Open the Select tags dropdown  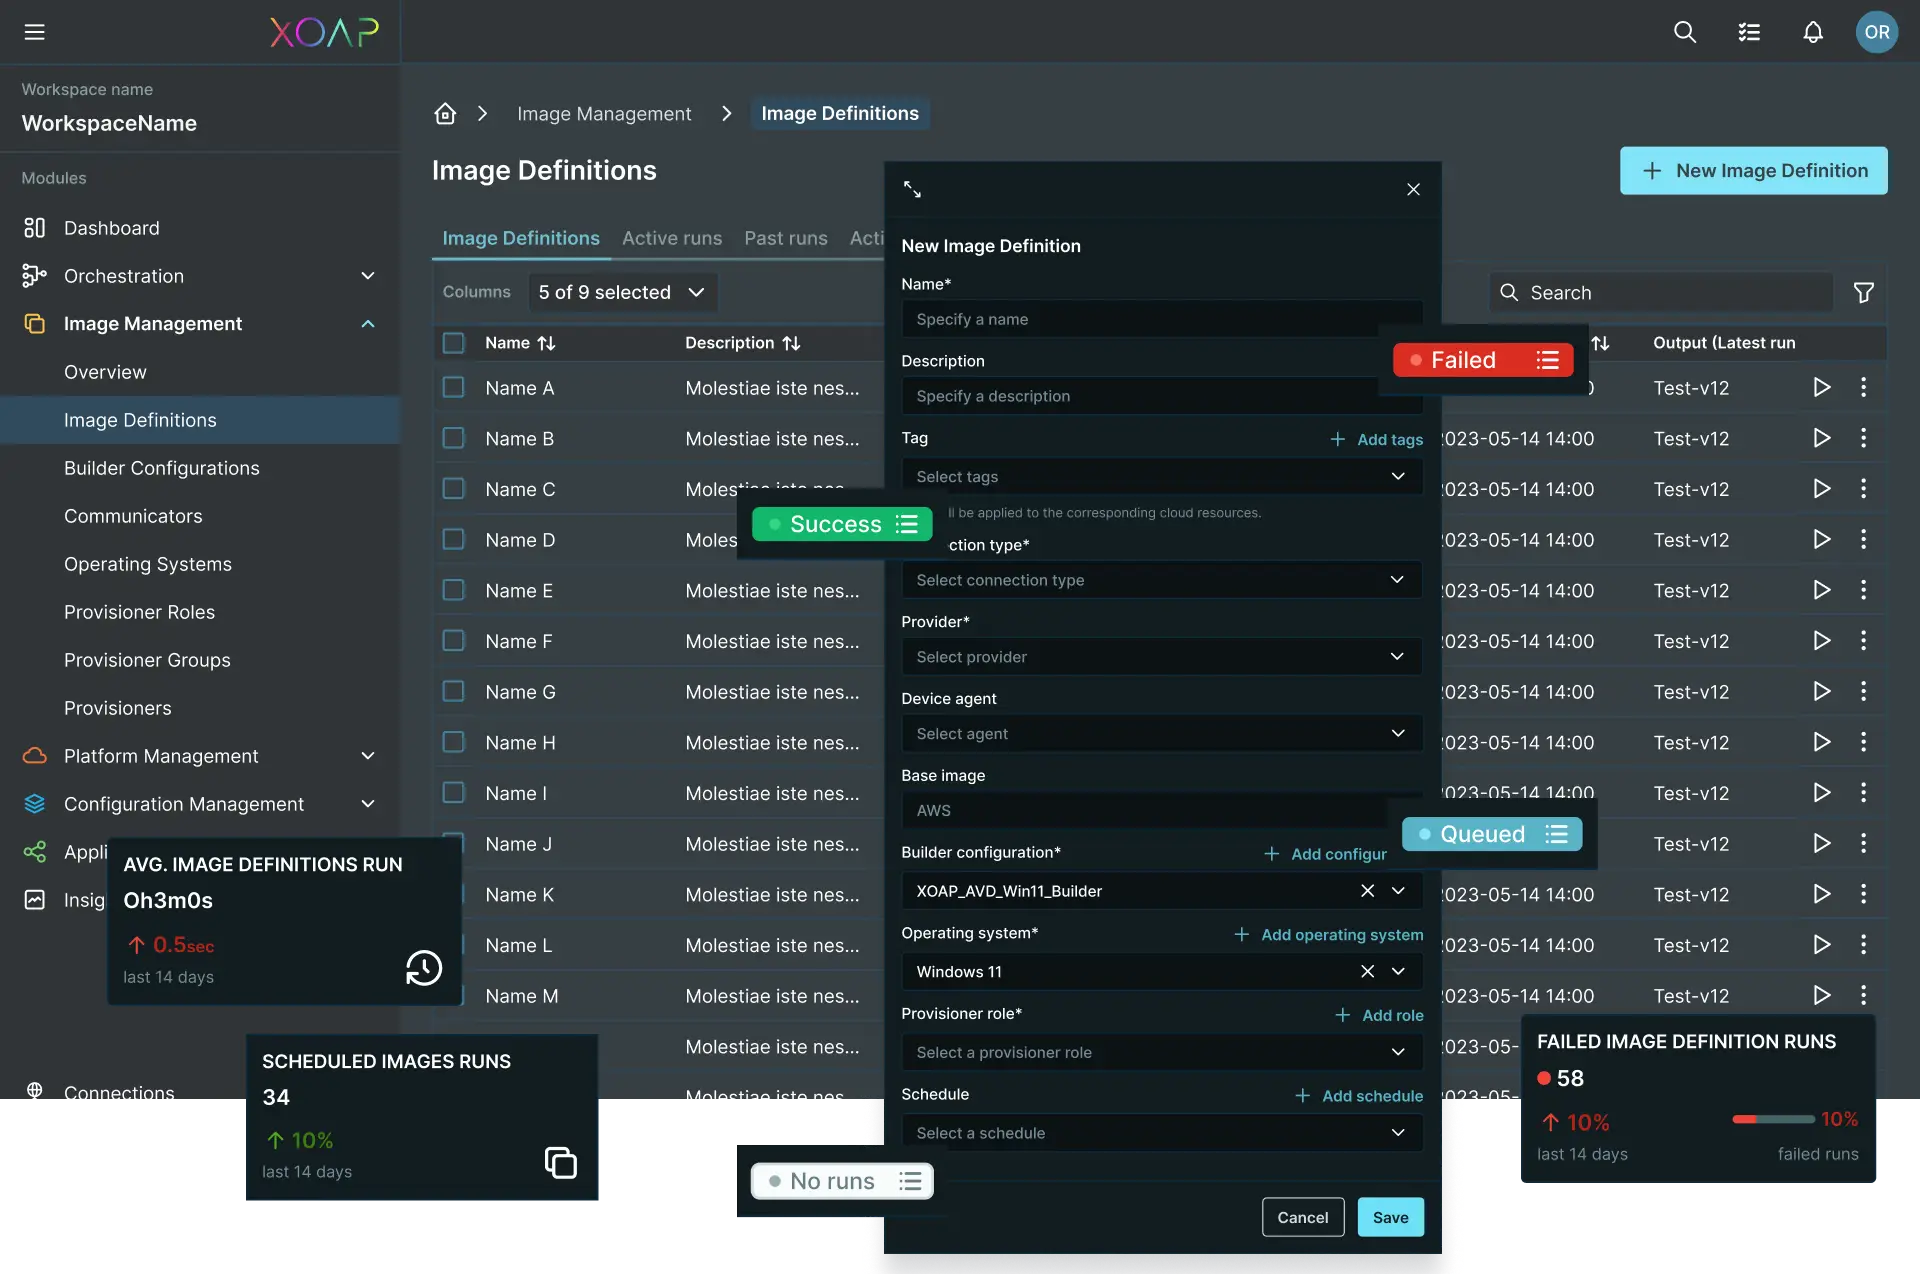pos(1162,476)
